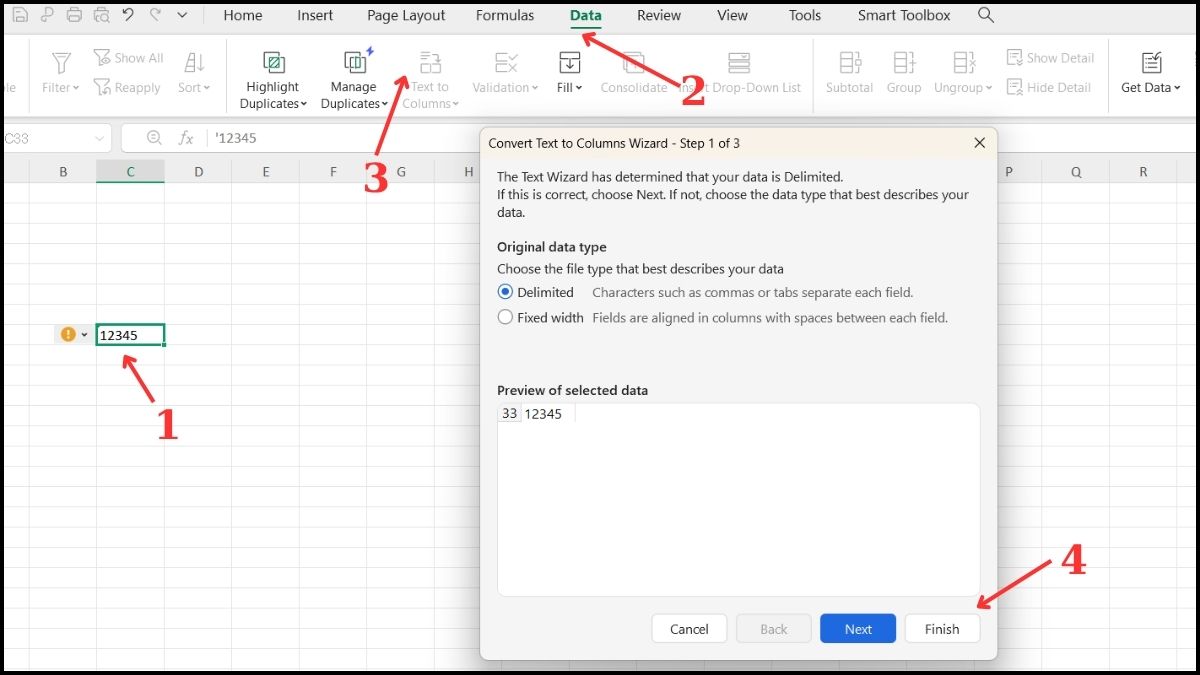The height and width of the screenshot is (675, 1200).
Task: Click inside the formula bar
Action: 300,137
